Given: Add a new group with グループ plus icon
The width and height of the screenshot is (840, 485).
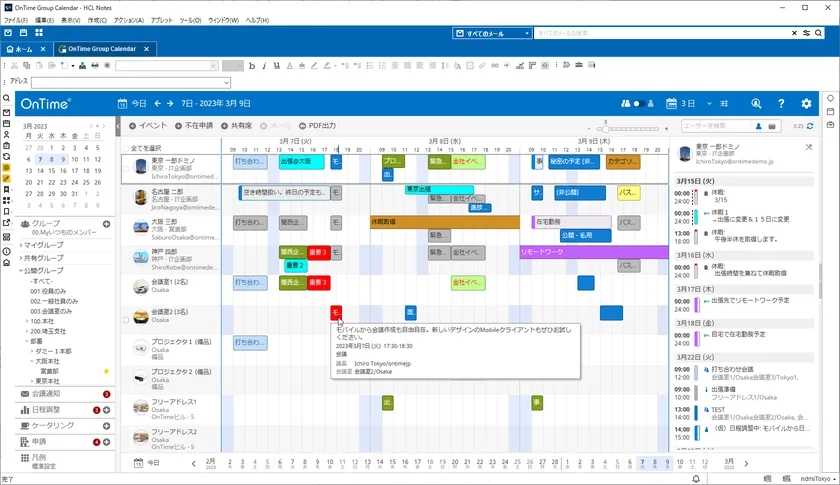Looking at the screenshot, I should 107,224.
